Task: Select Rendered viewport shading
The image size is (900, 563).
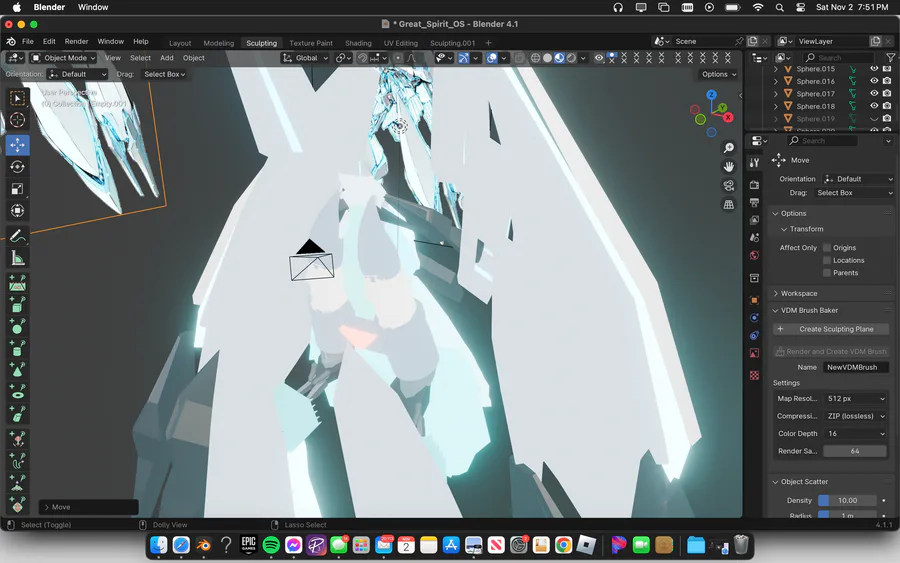Action: 571,58
